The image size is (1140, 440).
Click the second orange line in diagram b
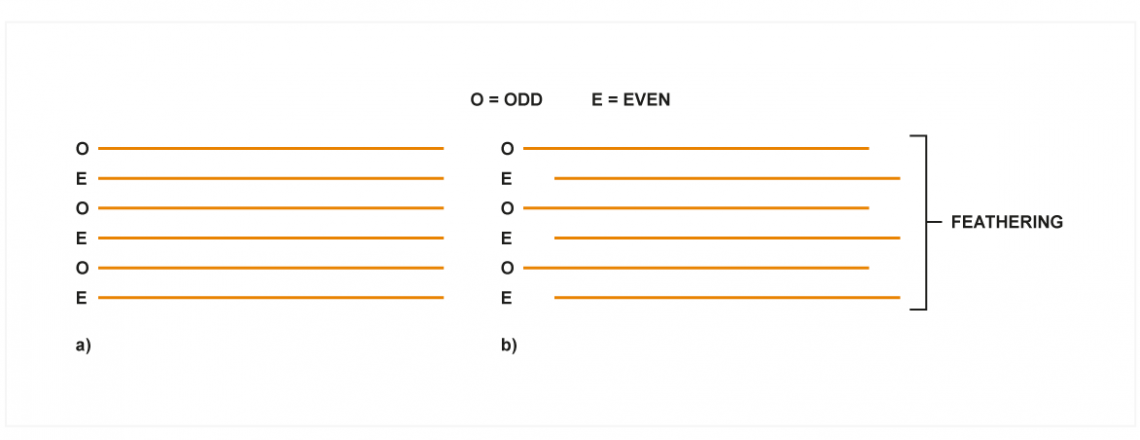[x=727, y=178]
